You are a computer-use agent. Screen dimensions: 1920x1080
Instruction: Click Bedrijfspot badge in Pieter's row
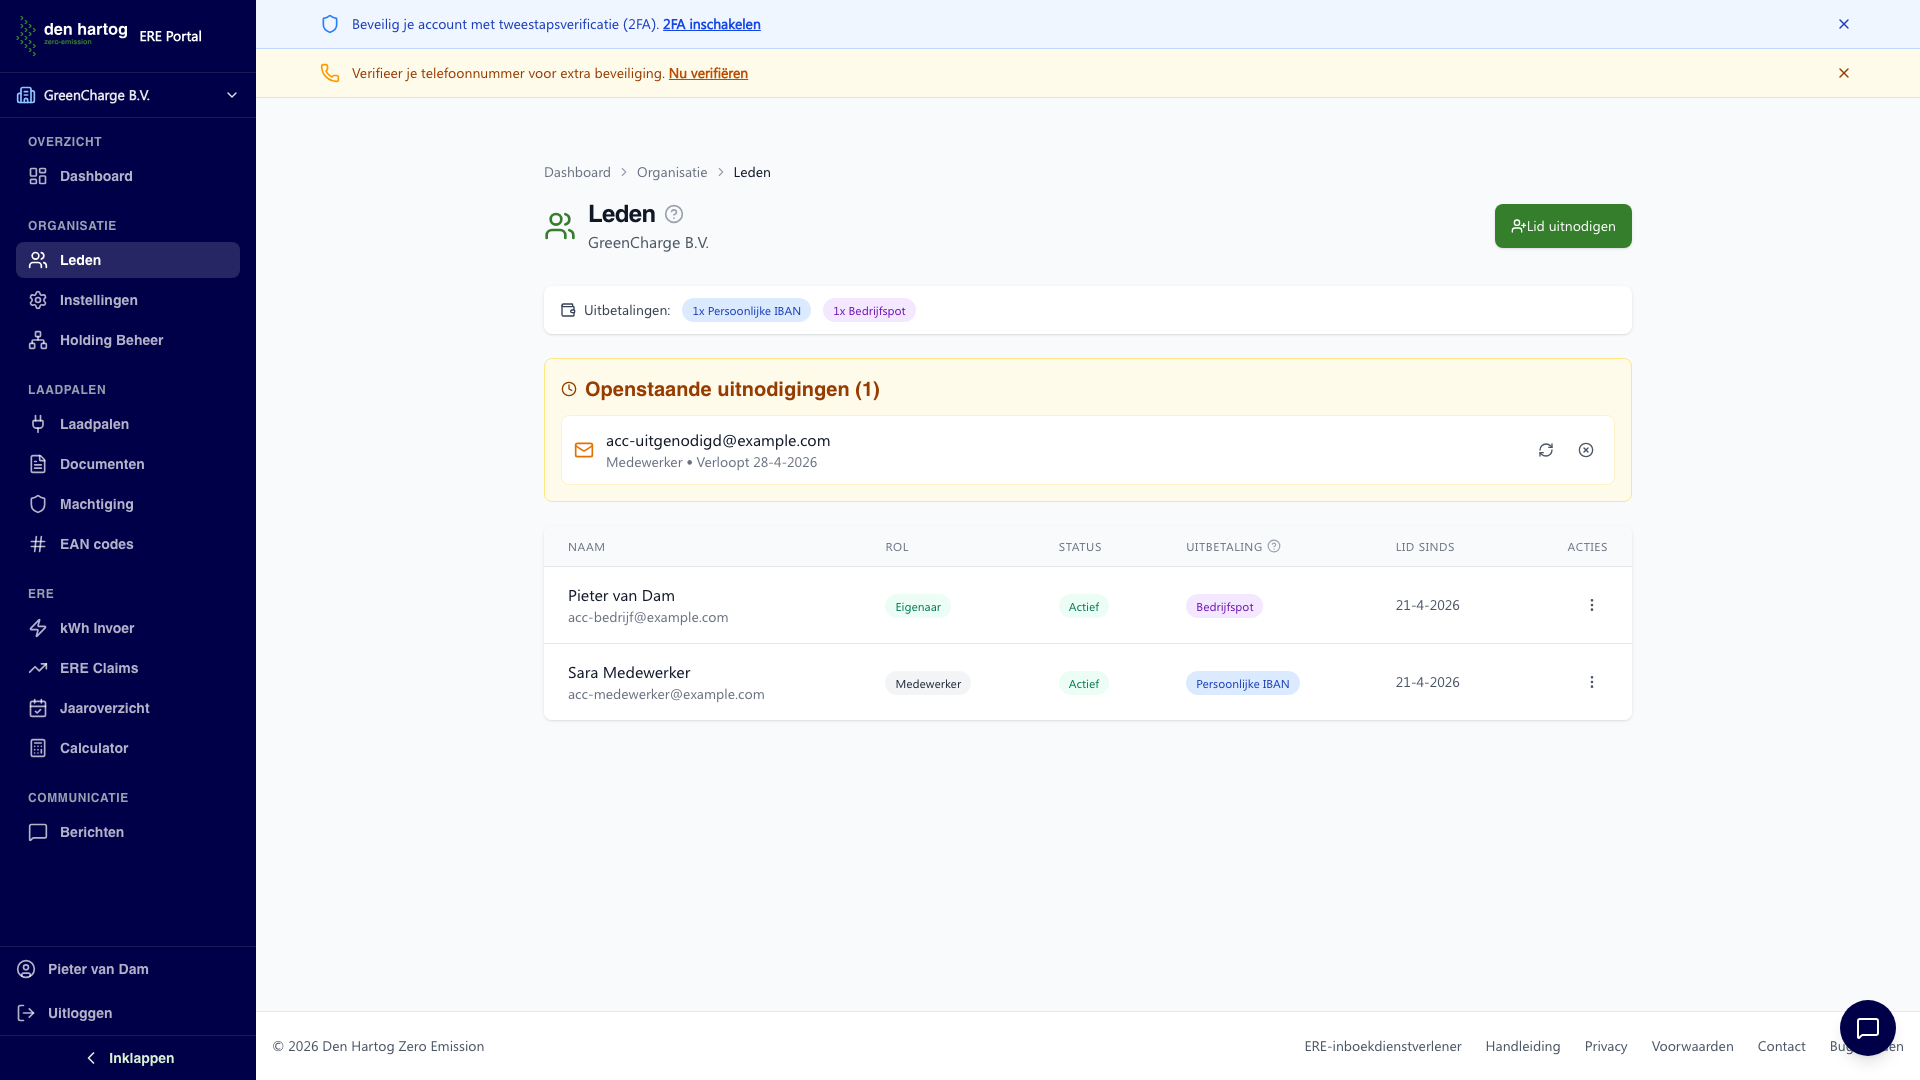[1224, 606]
